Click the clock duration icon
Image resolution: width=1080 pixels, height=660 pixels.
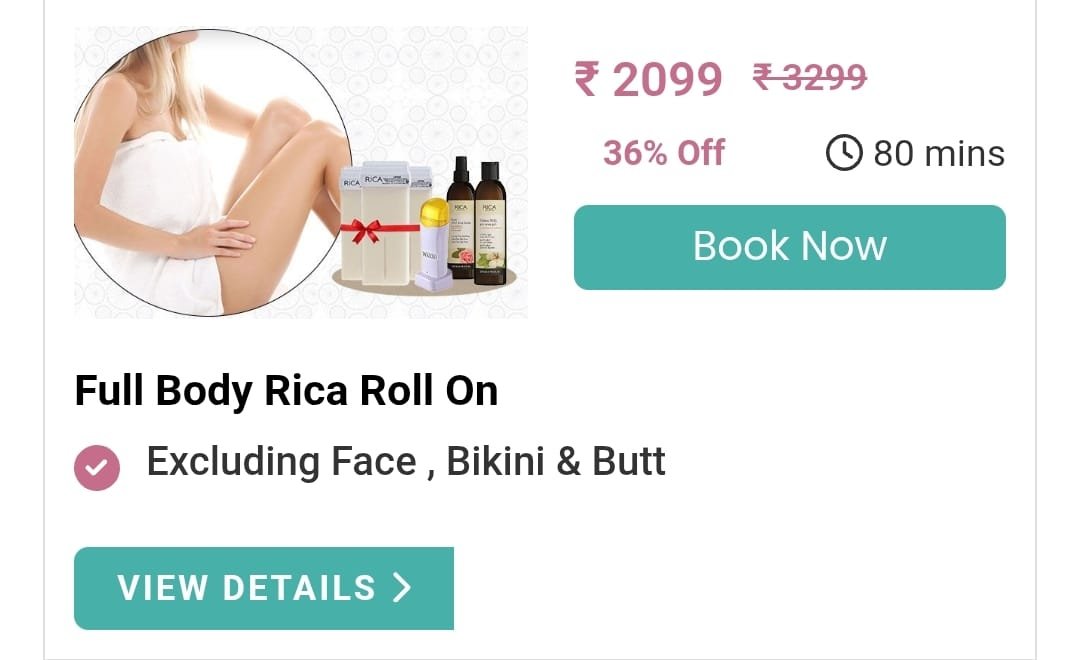[x=844, y=152]
